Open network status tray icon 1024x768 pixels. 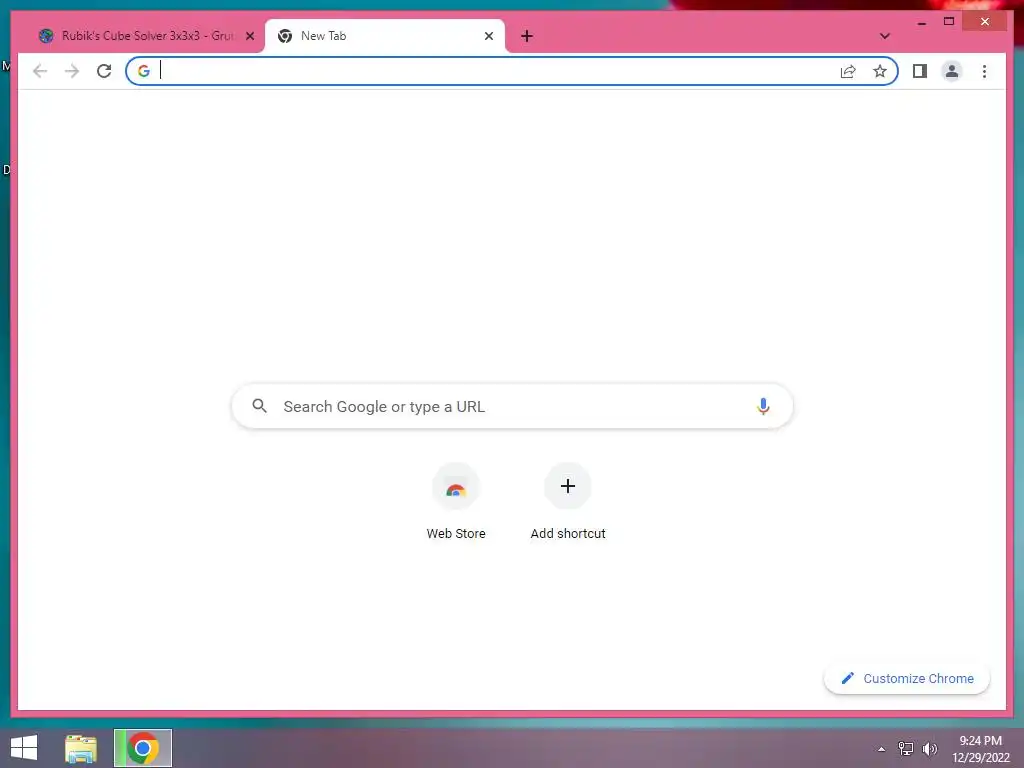906,748
